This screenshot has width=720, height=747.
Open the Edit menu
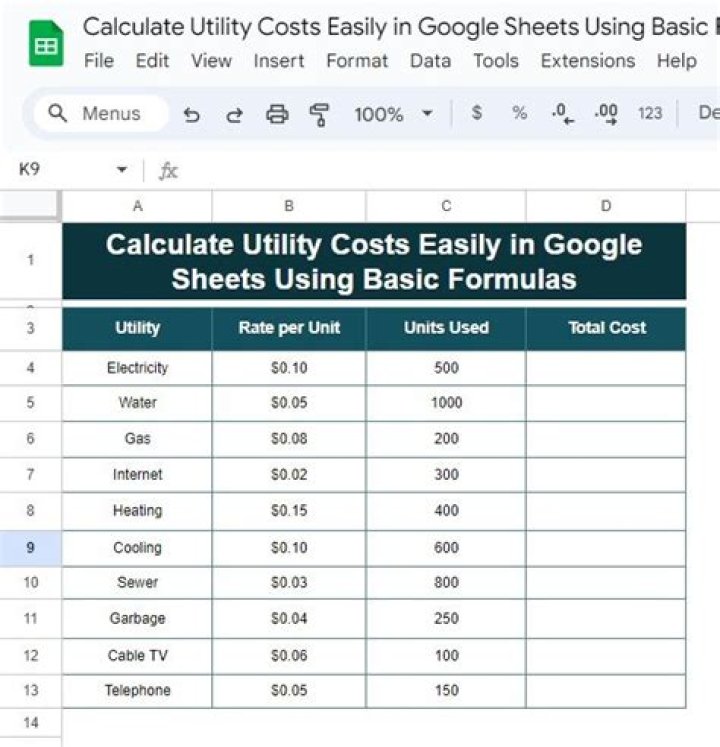(x=152, y=61)
